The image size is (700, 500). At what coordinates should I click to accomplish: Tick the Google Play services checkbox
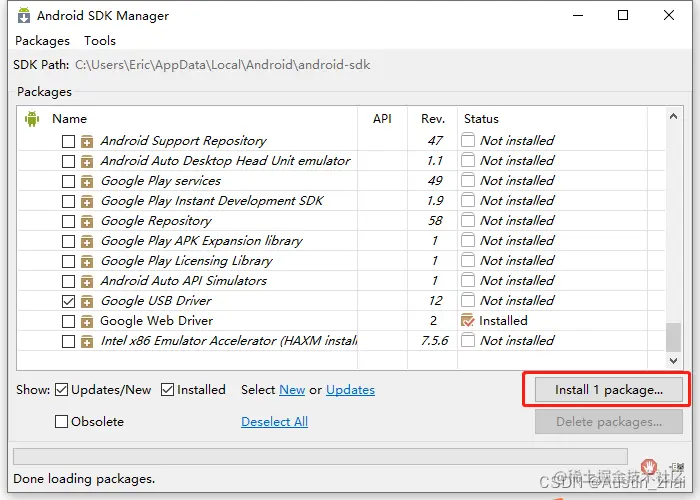[68, 182]
